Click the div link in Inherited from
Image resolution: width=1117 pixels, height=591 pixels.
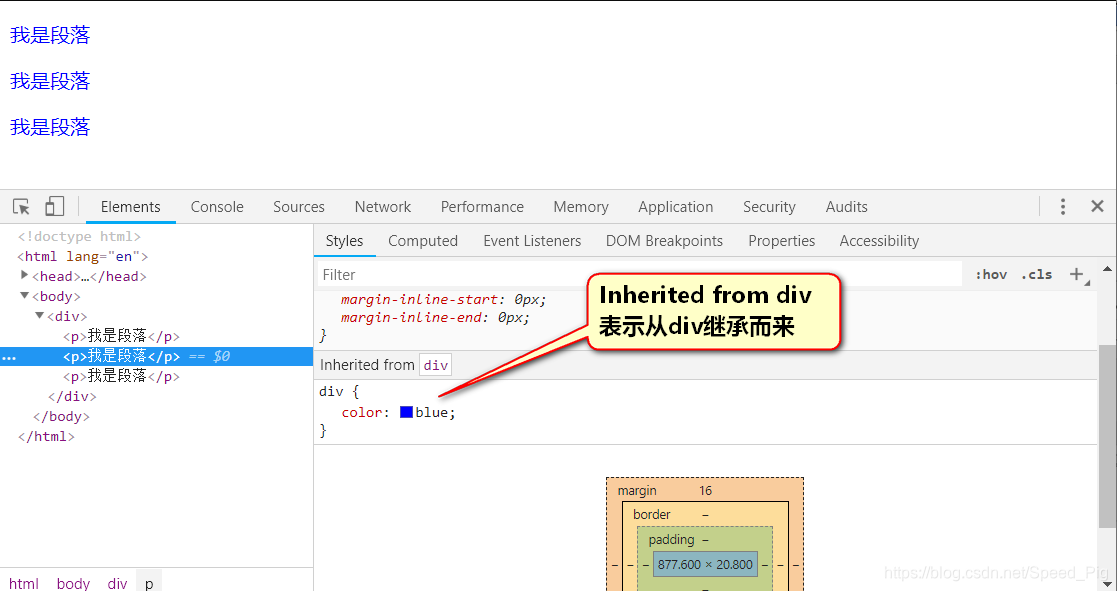435,365
